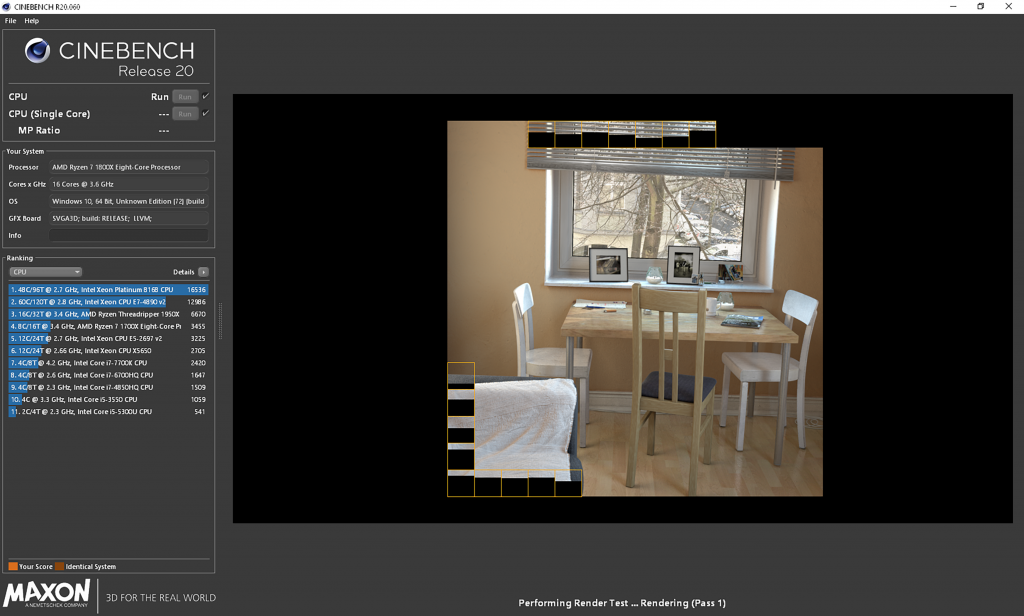This screenshot has height=616, width=1024.
Task: Select ranking entry Intel Core i5-3550 CPU
Action: [108, 399]
